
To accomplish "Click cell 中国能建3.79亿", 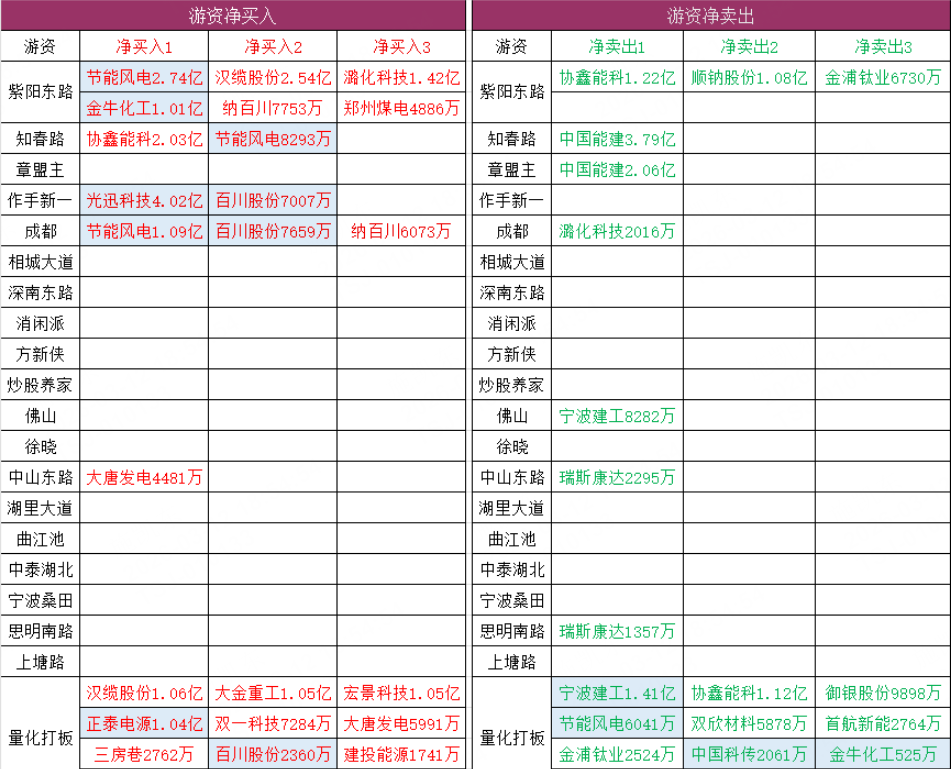I will (617, 139).
